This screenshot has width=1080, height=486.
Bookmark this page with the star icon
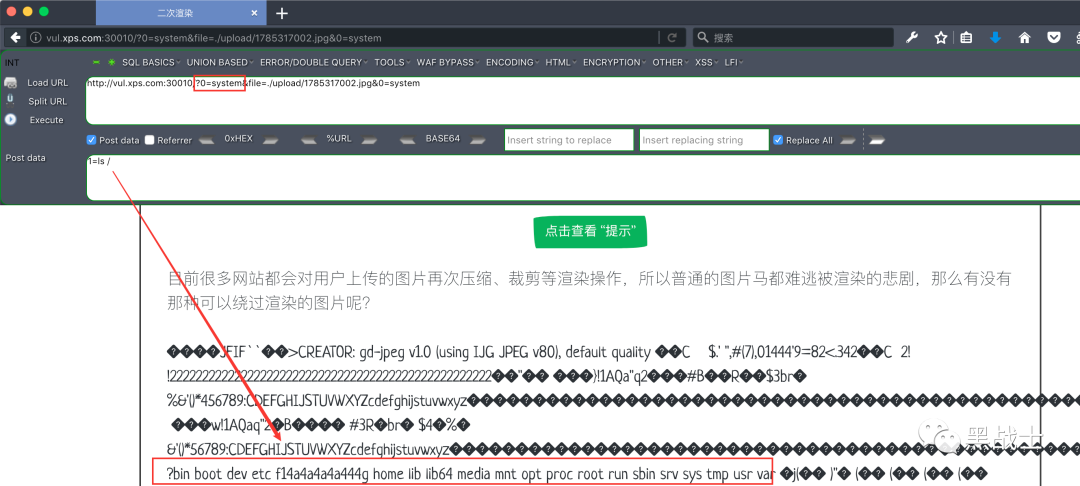(940, 37)
